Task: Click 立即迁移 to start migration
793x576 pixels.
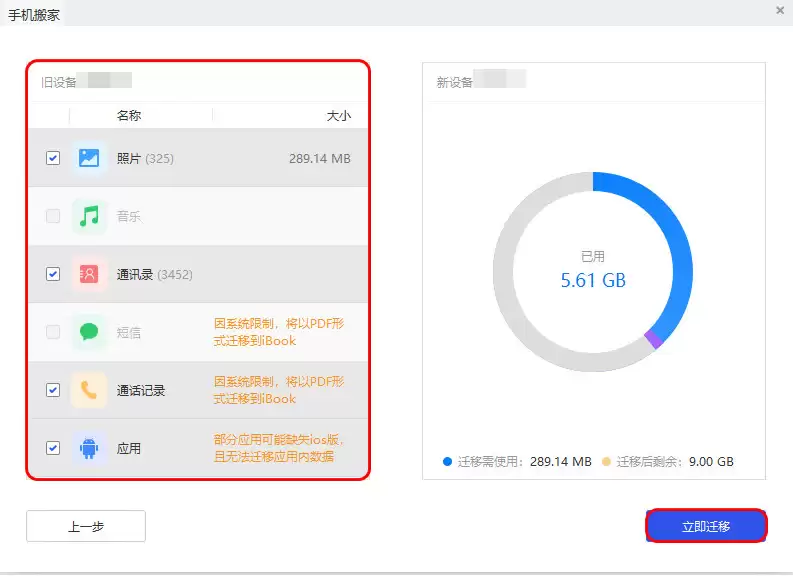Action: coord(706,526)
